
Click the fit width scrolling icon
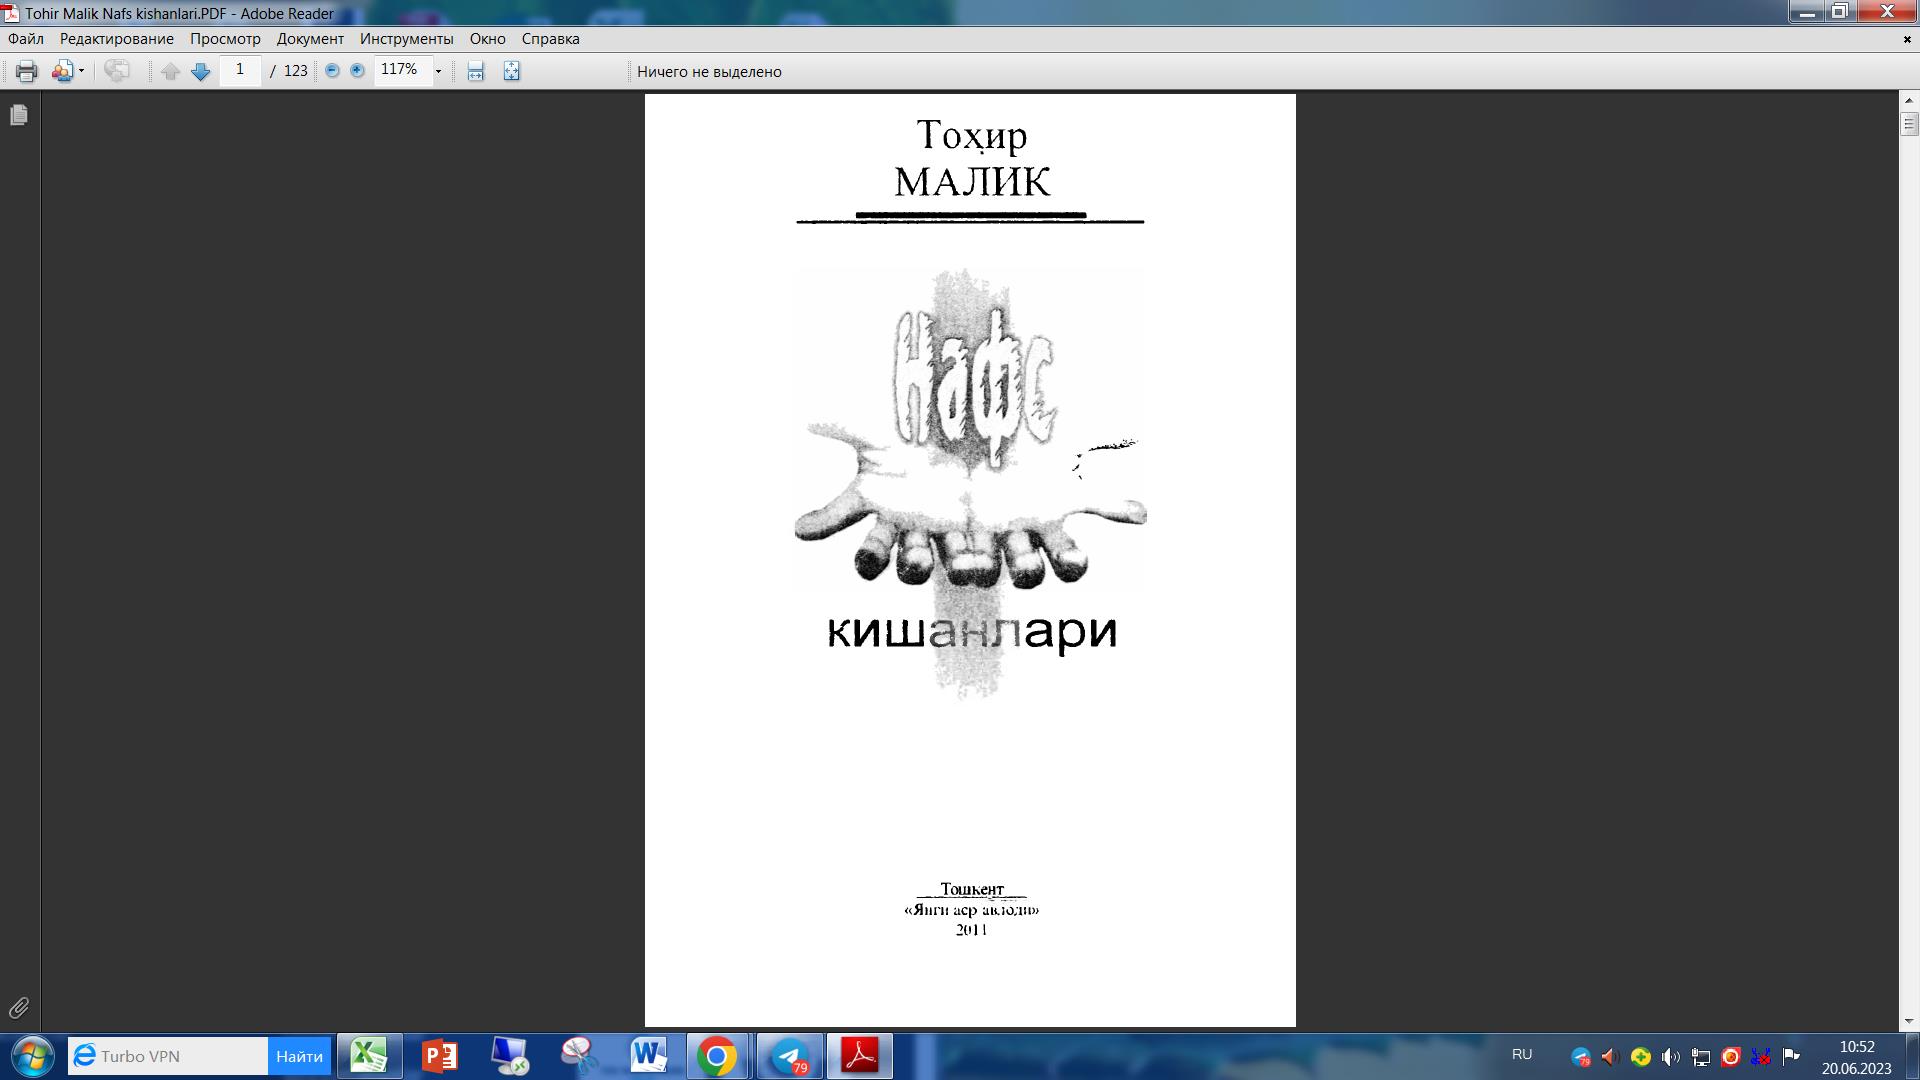pos(476,71)
